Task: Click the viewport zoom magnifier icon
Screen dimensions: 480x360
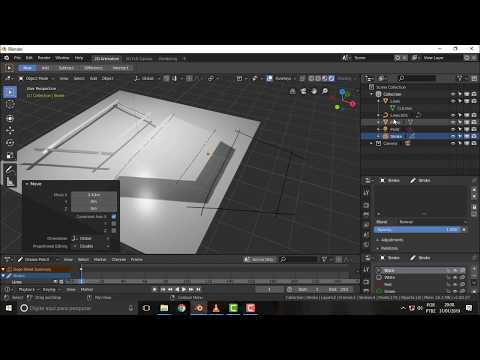Action: click(325, 91)
